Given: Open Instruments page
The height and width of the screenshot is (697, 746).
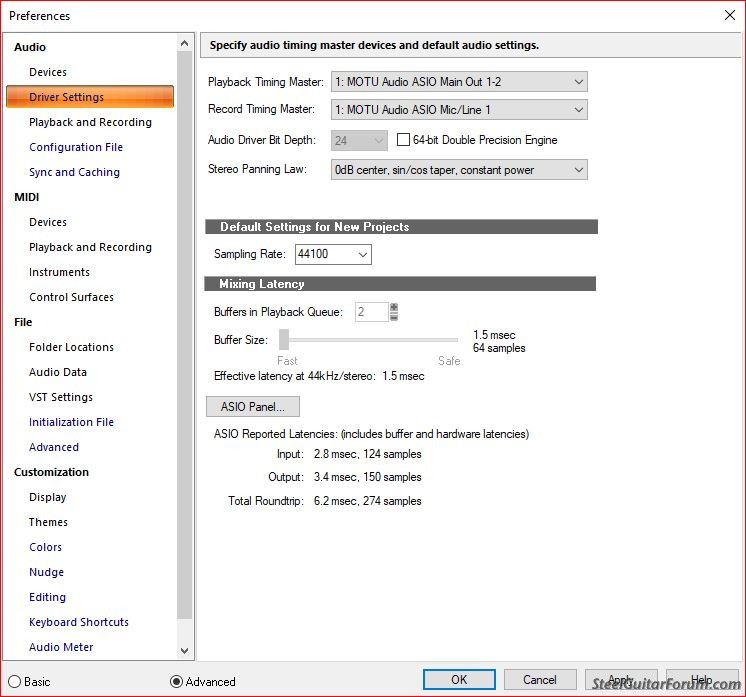Looking at the screenshot, I should coord(59,272).
